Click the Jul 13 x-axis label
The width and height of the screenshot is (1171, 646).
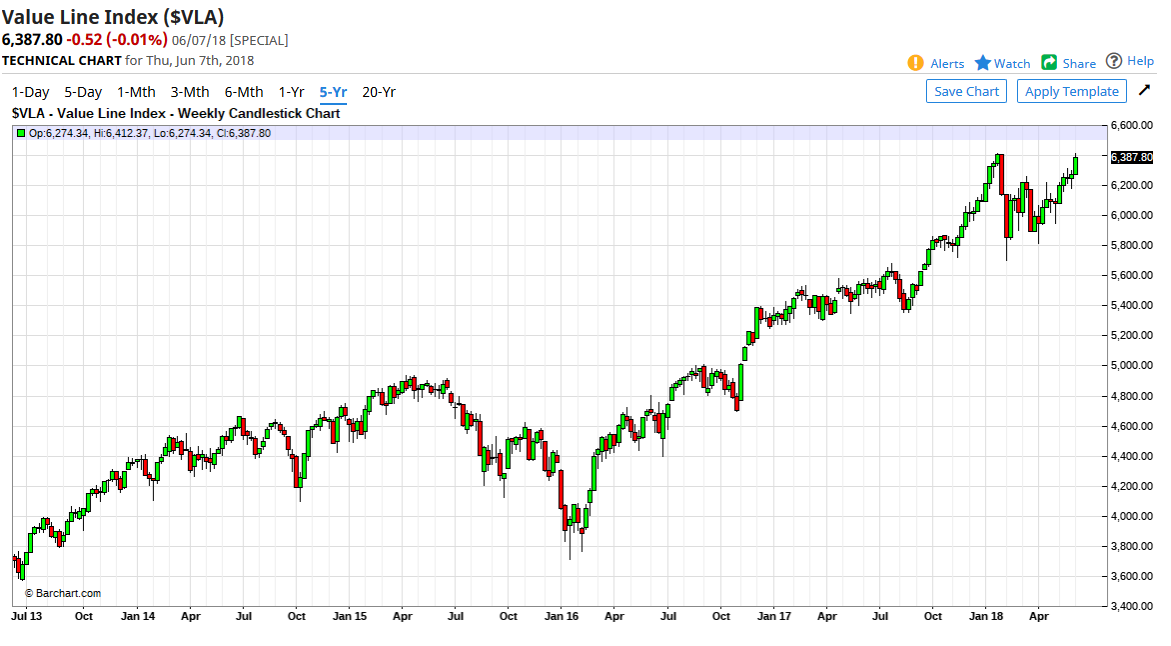(27, 616)
